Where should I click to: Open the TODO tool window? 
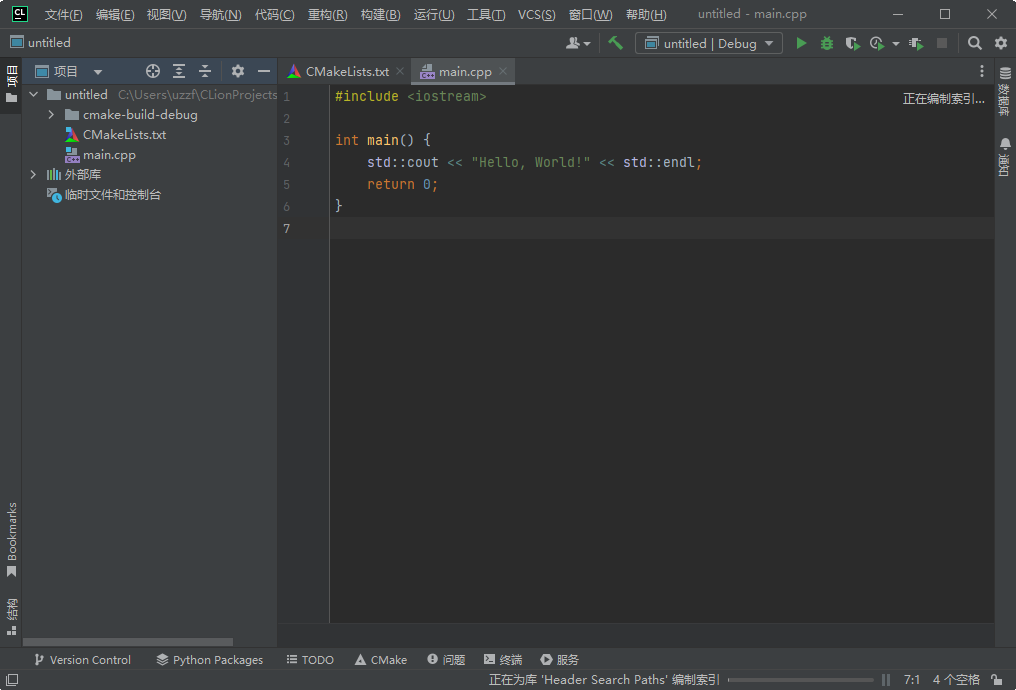point(310,660)
